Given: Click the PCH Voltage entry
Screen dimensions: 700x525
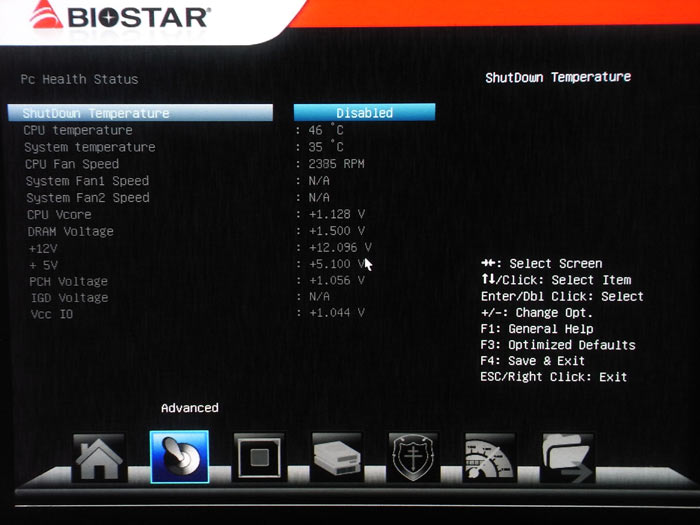Looking at the screenshot, I should [68, 281].
